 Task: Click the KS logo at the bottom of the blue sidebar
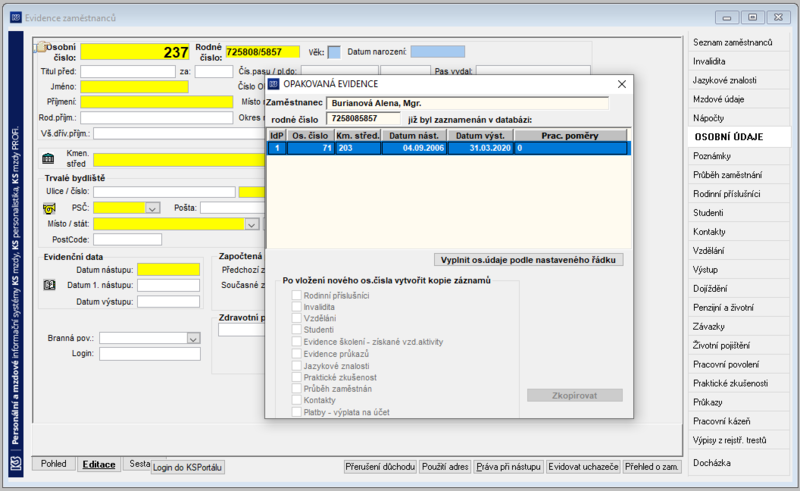(x=16, y=463)
